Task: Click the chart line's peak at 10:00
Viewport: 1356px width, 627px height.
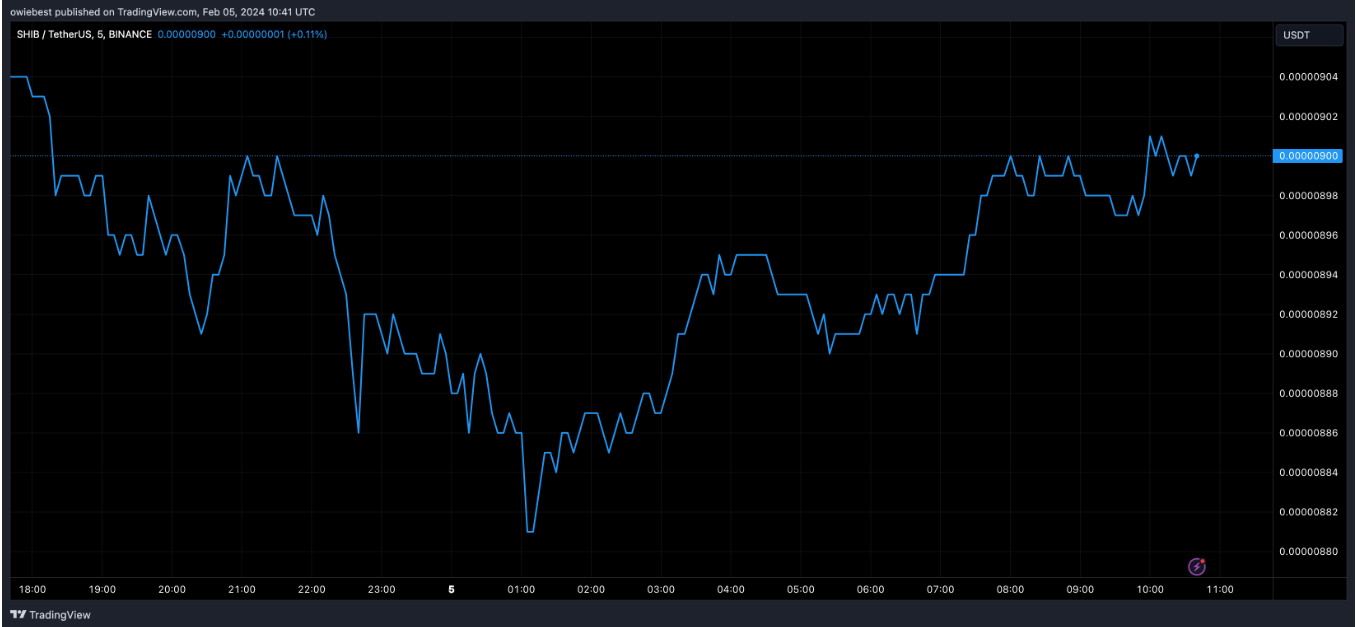Action: pyautogui.click(x=1150, y=136)
